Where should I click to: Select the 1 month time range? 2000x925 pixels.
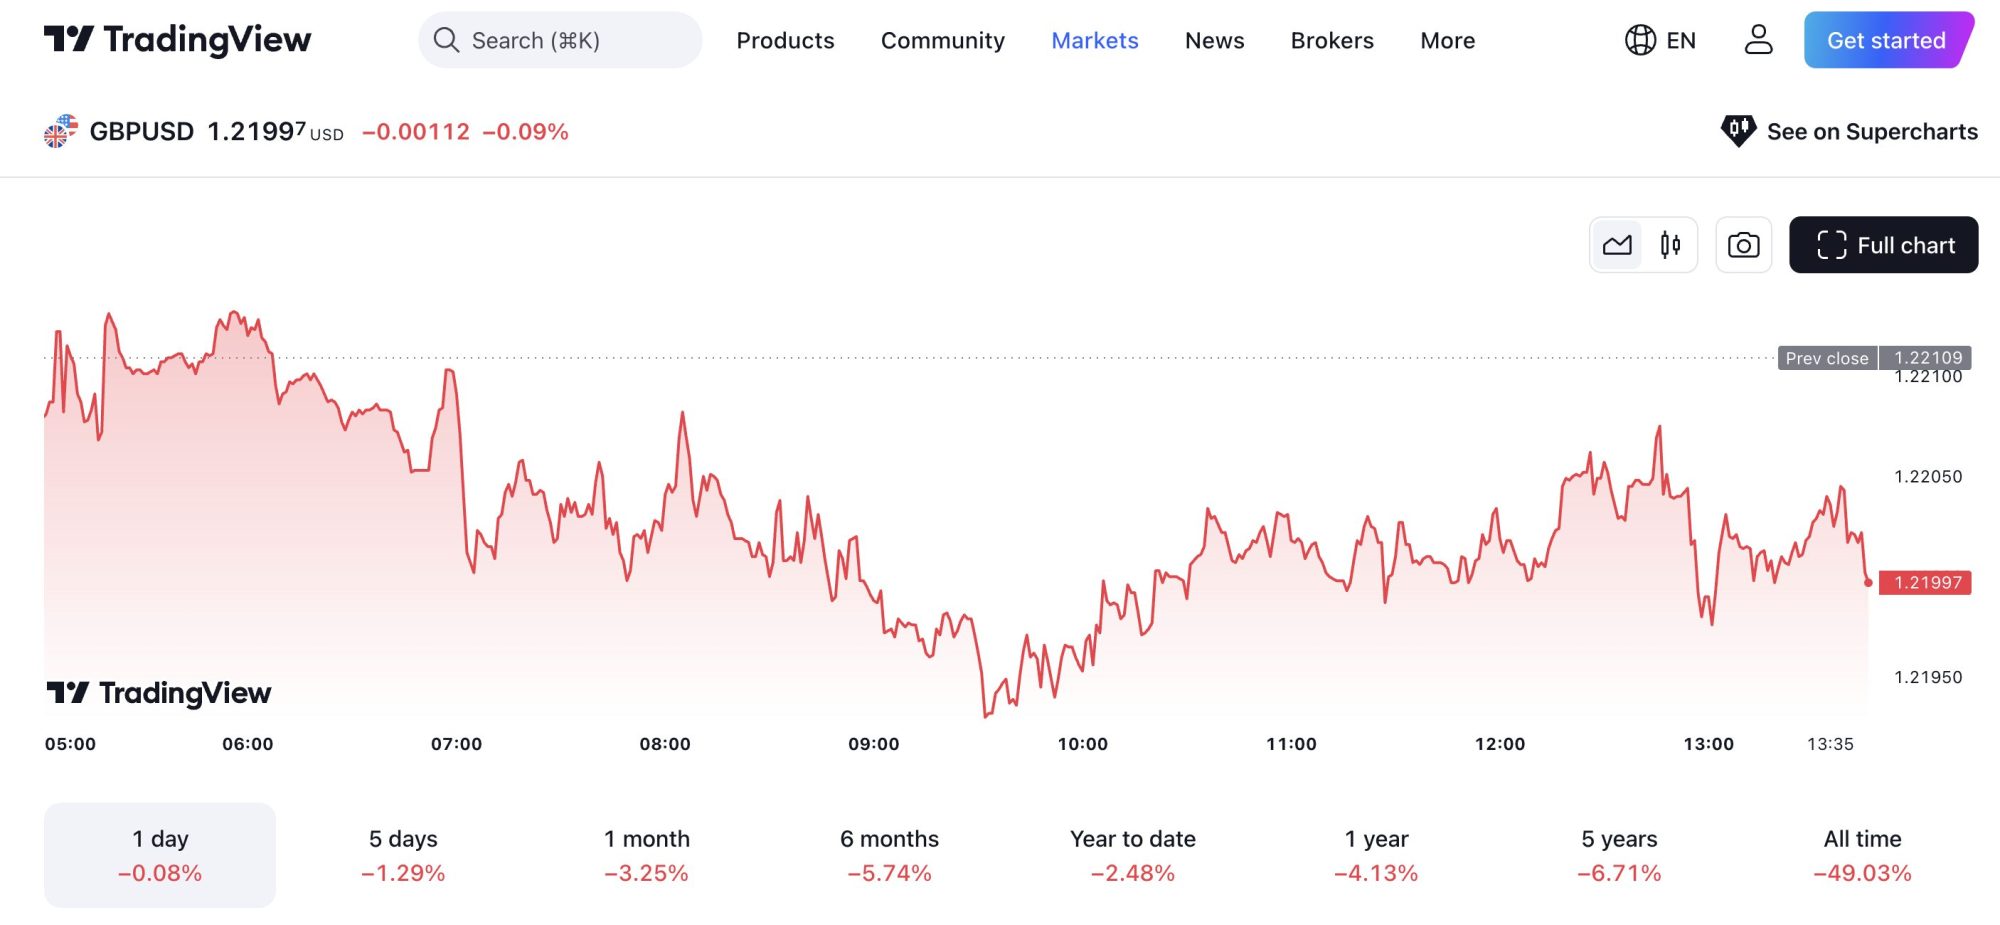point(646,855)
